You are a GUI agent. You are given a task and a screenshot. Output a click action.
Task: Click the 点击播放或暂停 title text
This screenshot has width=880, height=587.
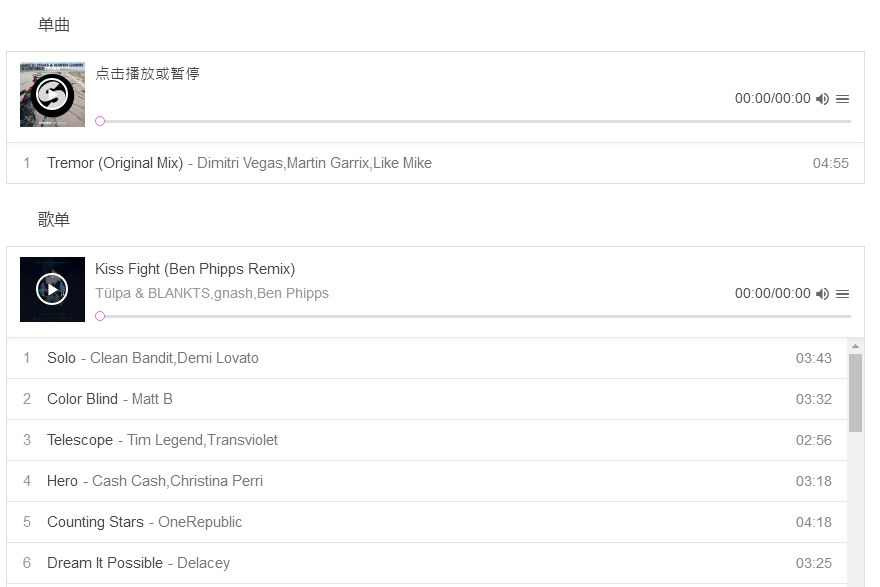pyautogui.click(x=147, y=74)
